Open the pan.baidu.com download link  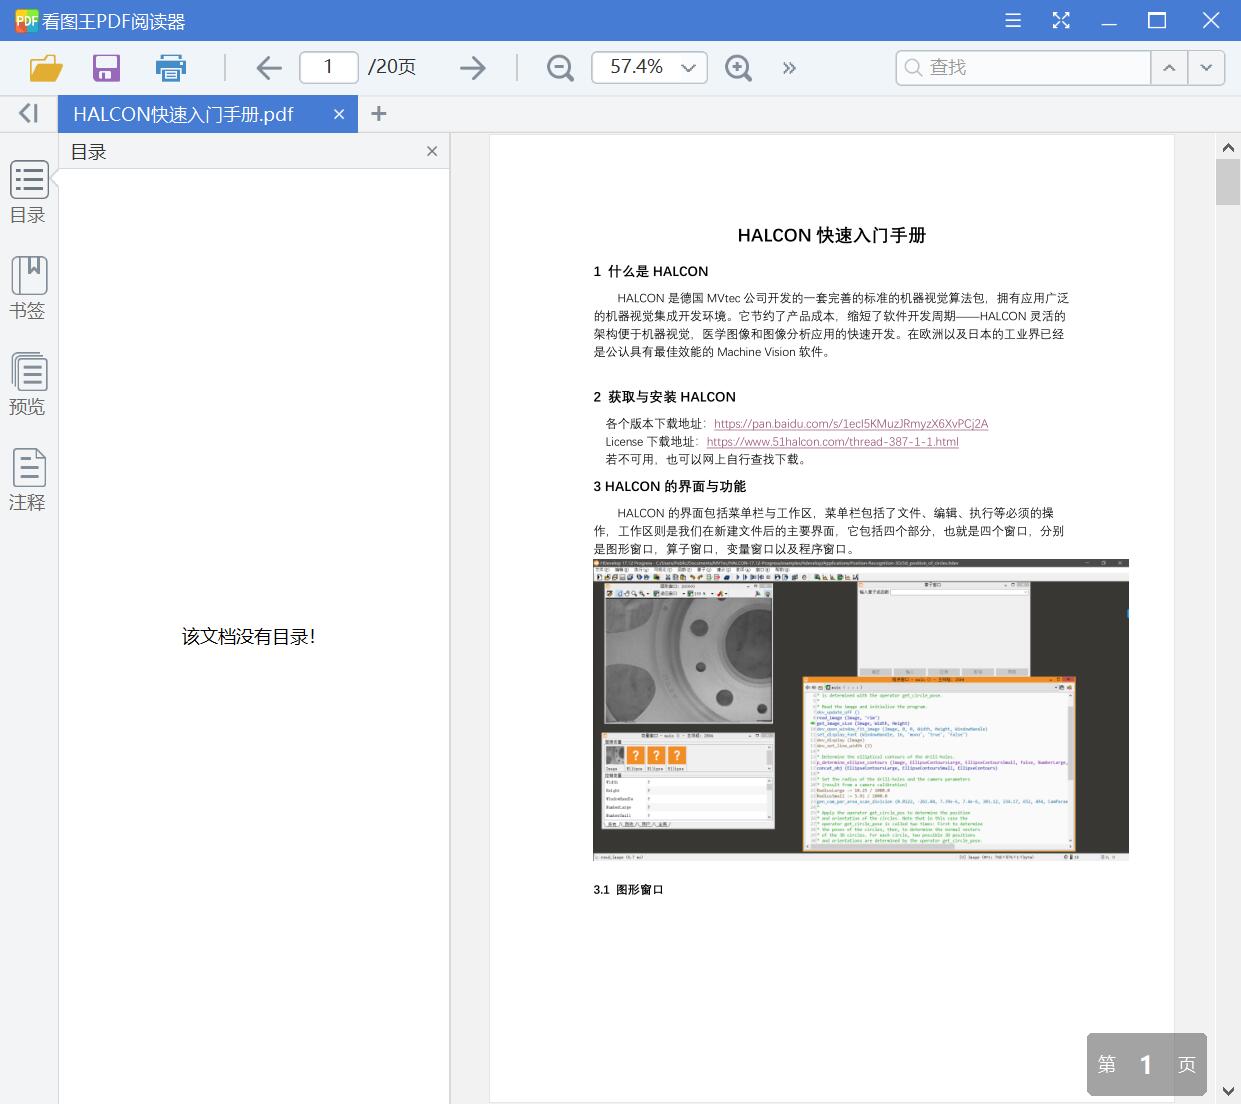(851, 424)
